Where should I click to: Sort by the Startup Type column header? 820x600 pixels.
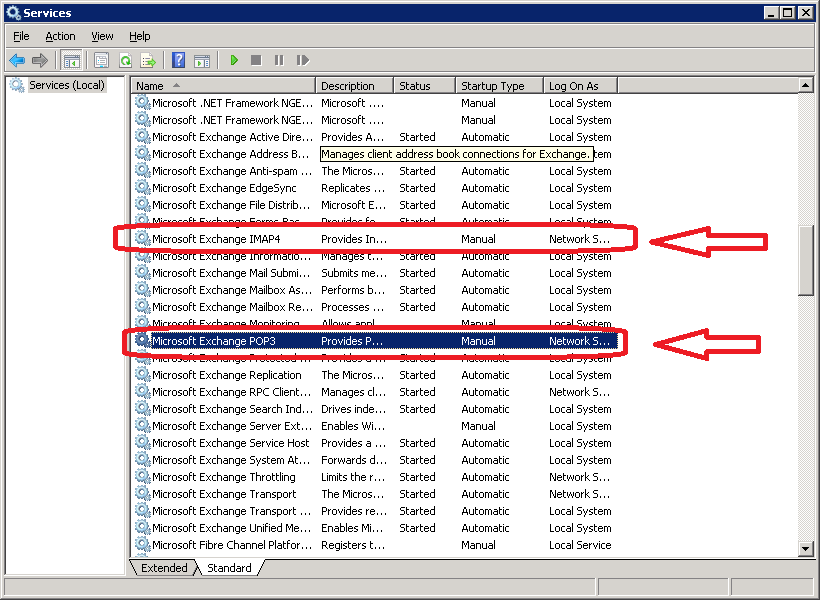[x=499, y=86]
